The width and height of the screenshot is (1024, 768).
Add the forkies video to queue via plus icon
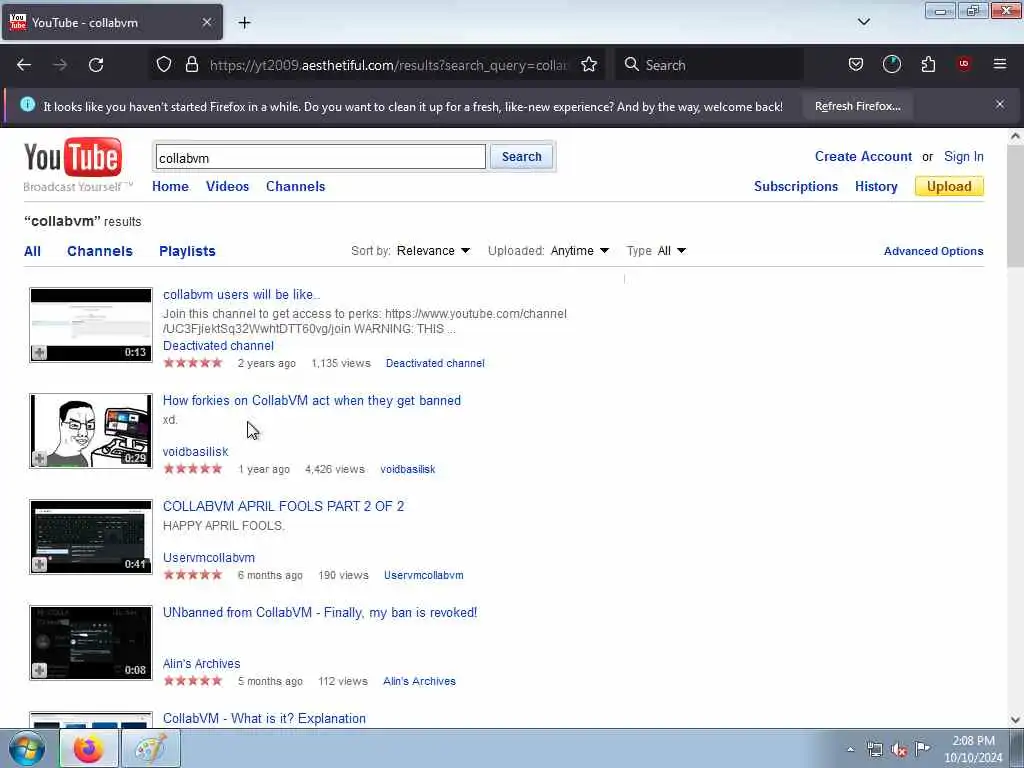(39, 458)
